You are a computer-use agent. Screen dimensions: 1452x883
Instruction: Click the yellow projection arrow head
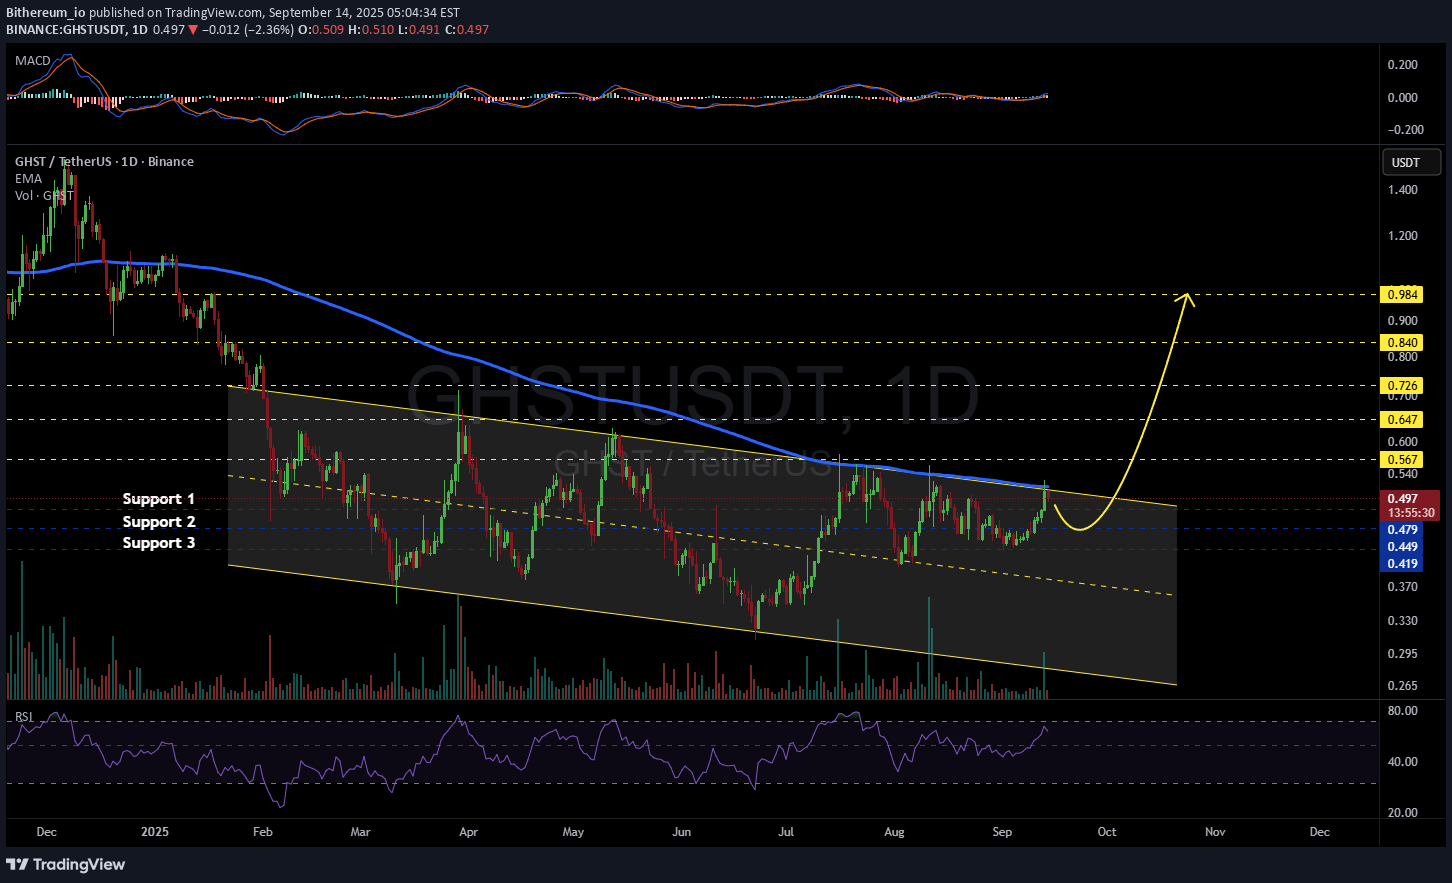tap(1187, 297)
